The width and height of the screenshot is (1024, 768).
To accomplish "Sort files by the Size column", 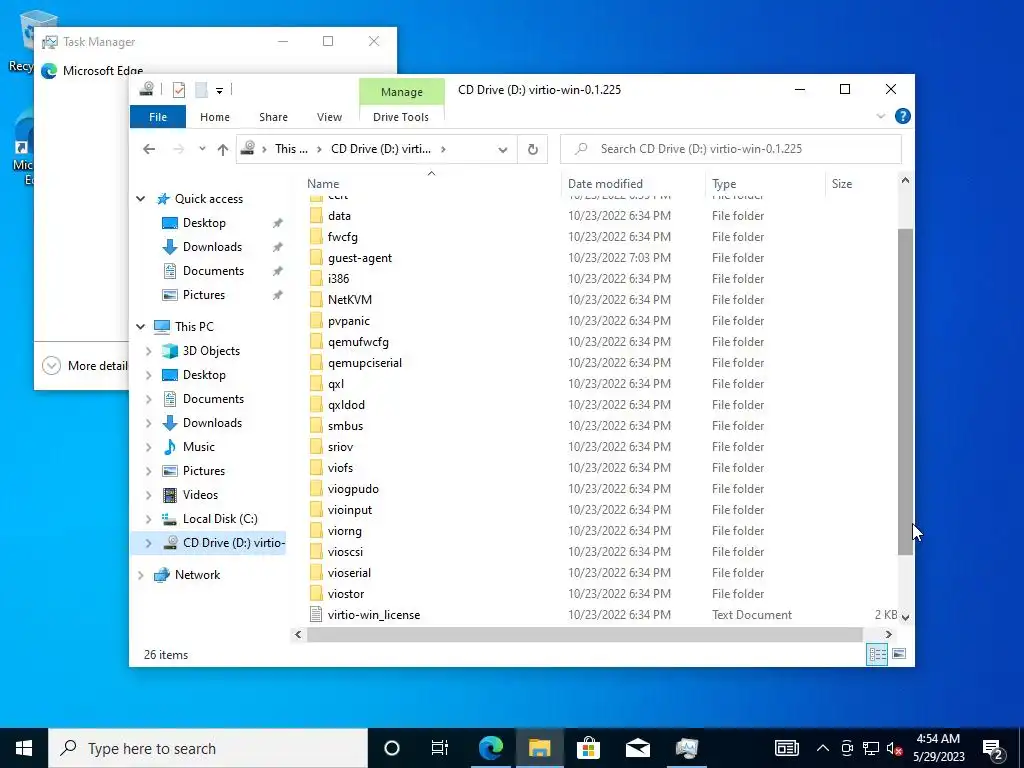I will pyautogui.click(x=842, y=184).
